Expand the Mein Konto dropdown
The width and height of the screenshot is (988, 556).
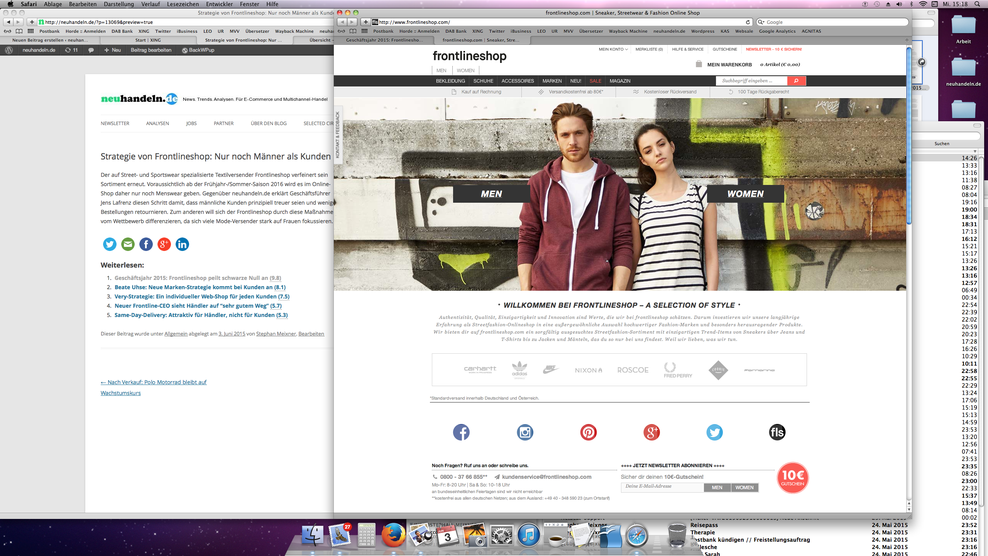click(x=612, y=49)
